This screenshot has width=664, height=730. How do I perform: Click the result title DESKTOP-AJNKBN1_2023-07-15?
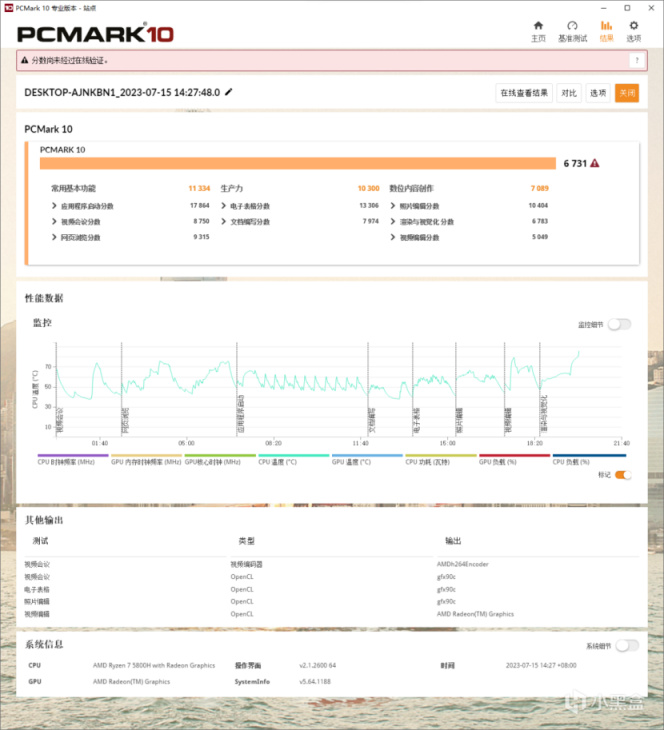[x=122, y=92]
